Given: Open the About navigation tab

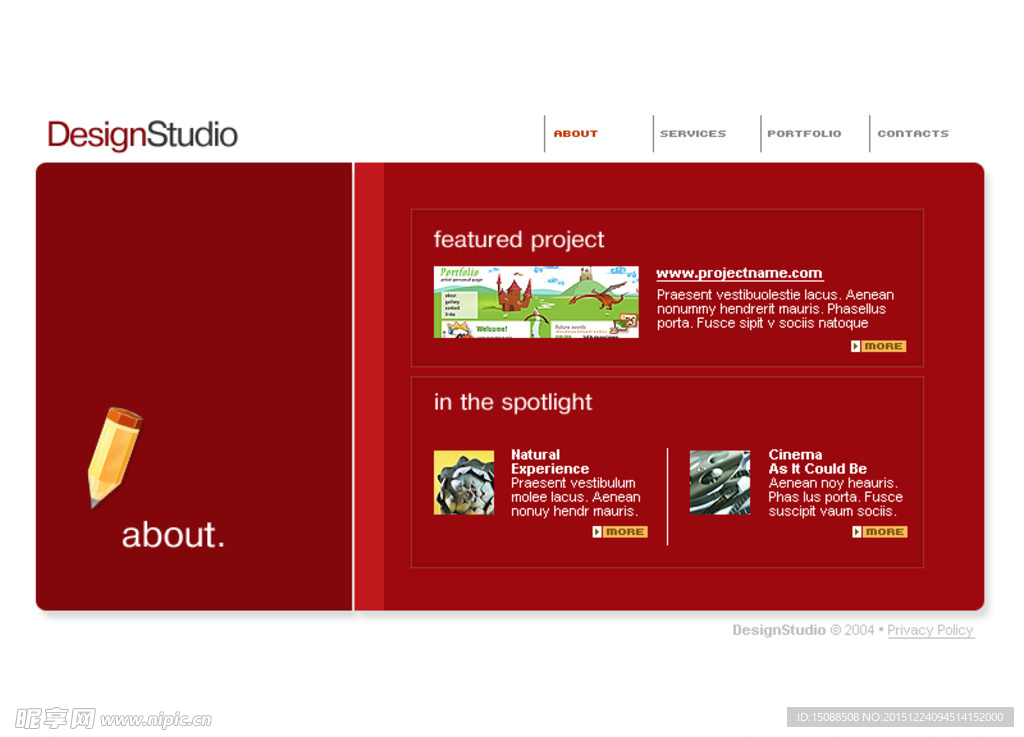Looking at the screenshot, I should 576,134.
